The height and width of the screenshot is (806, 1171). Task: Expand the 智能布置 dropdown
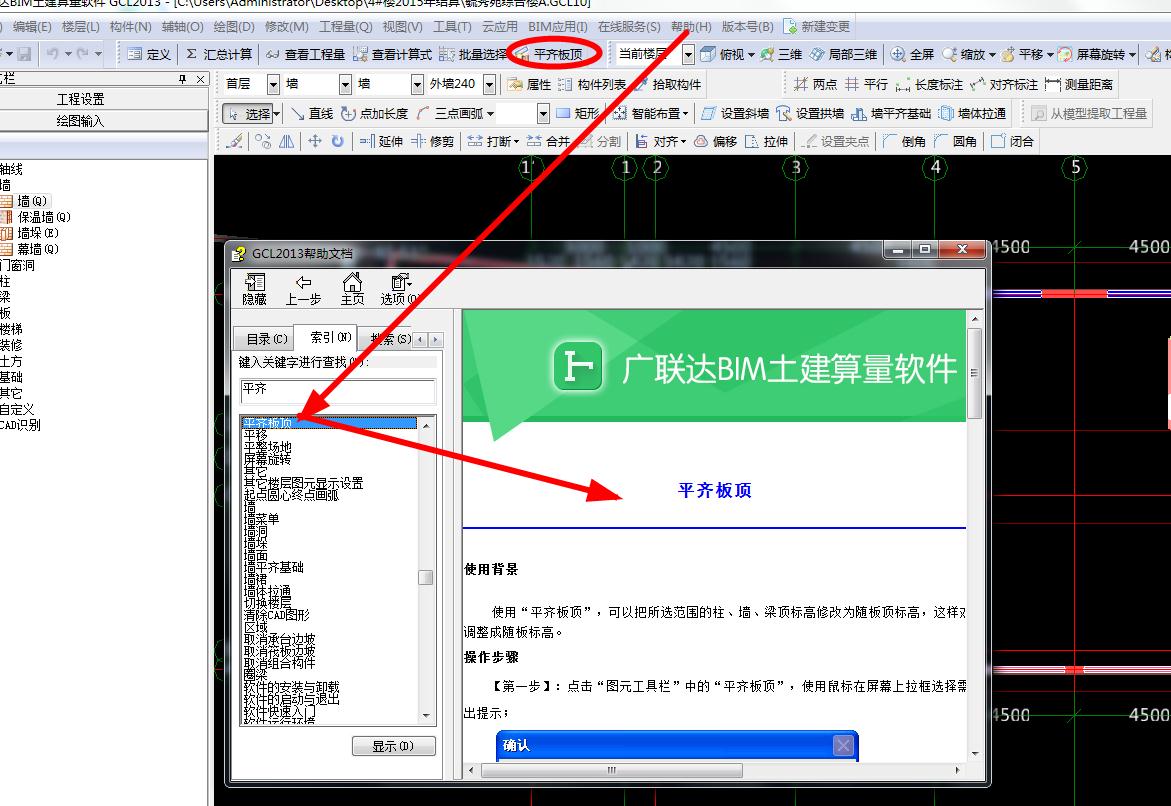point(685,114)
